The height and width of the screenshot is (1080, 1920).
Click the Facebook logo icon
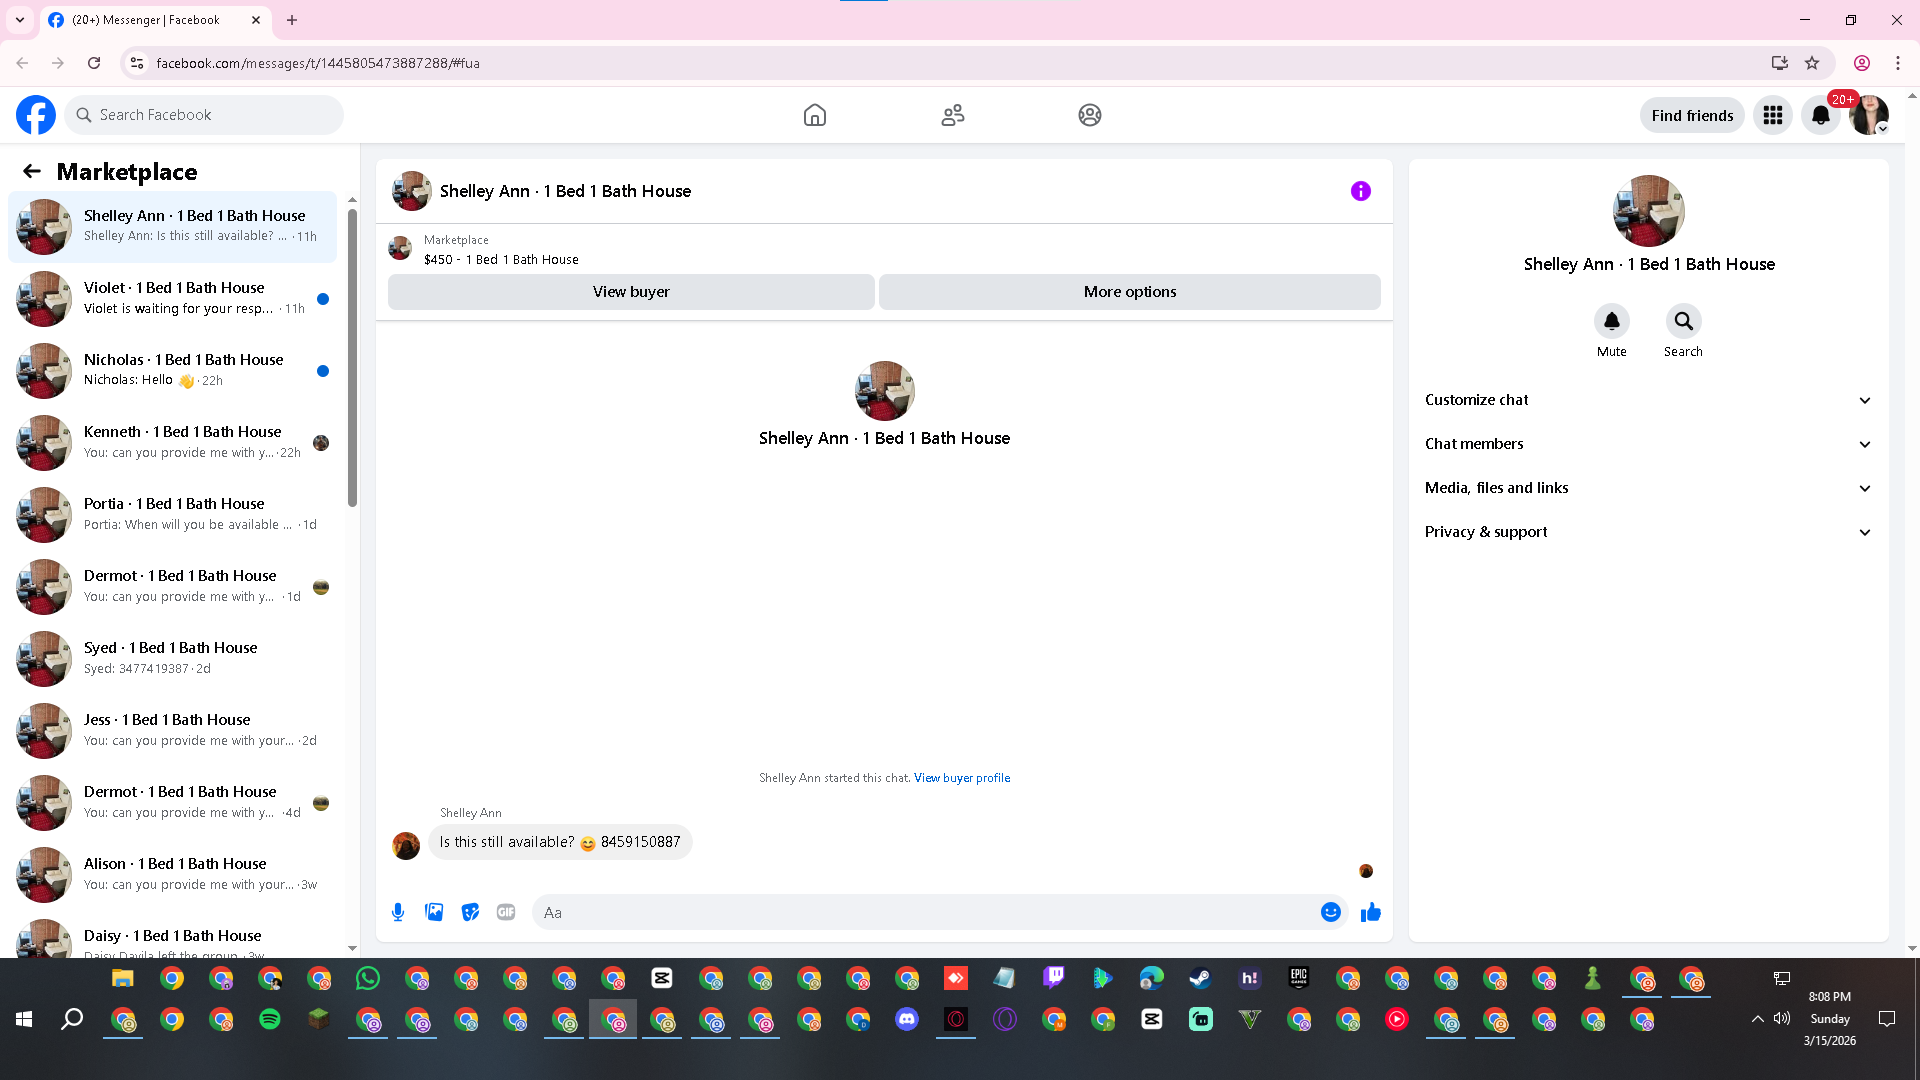(x=36, y=115)
